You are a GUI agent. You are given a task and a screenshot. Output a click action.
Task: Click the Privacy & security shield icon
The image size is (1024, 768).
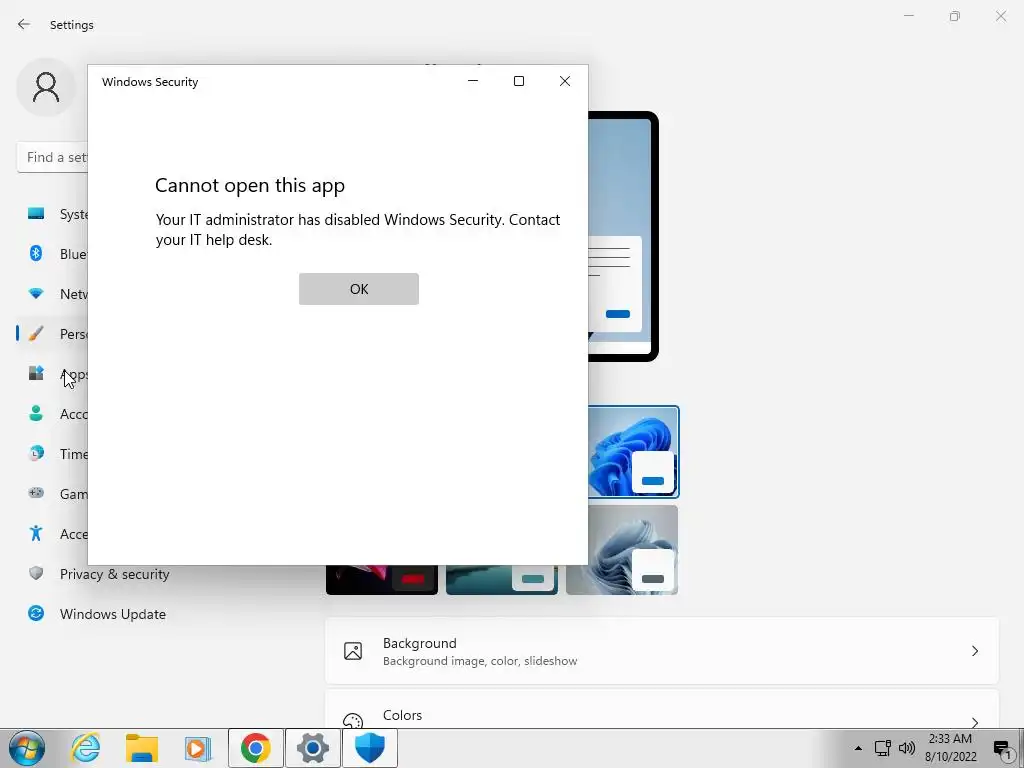[x=36, y=573]
